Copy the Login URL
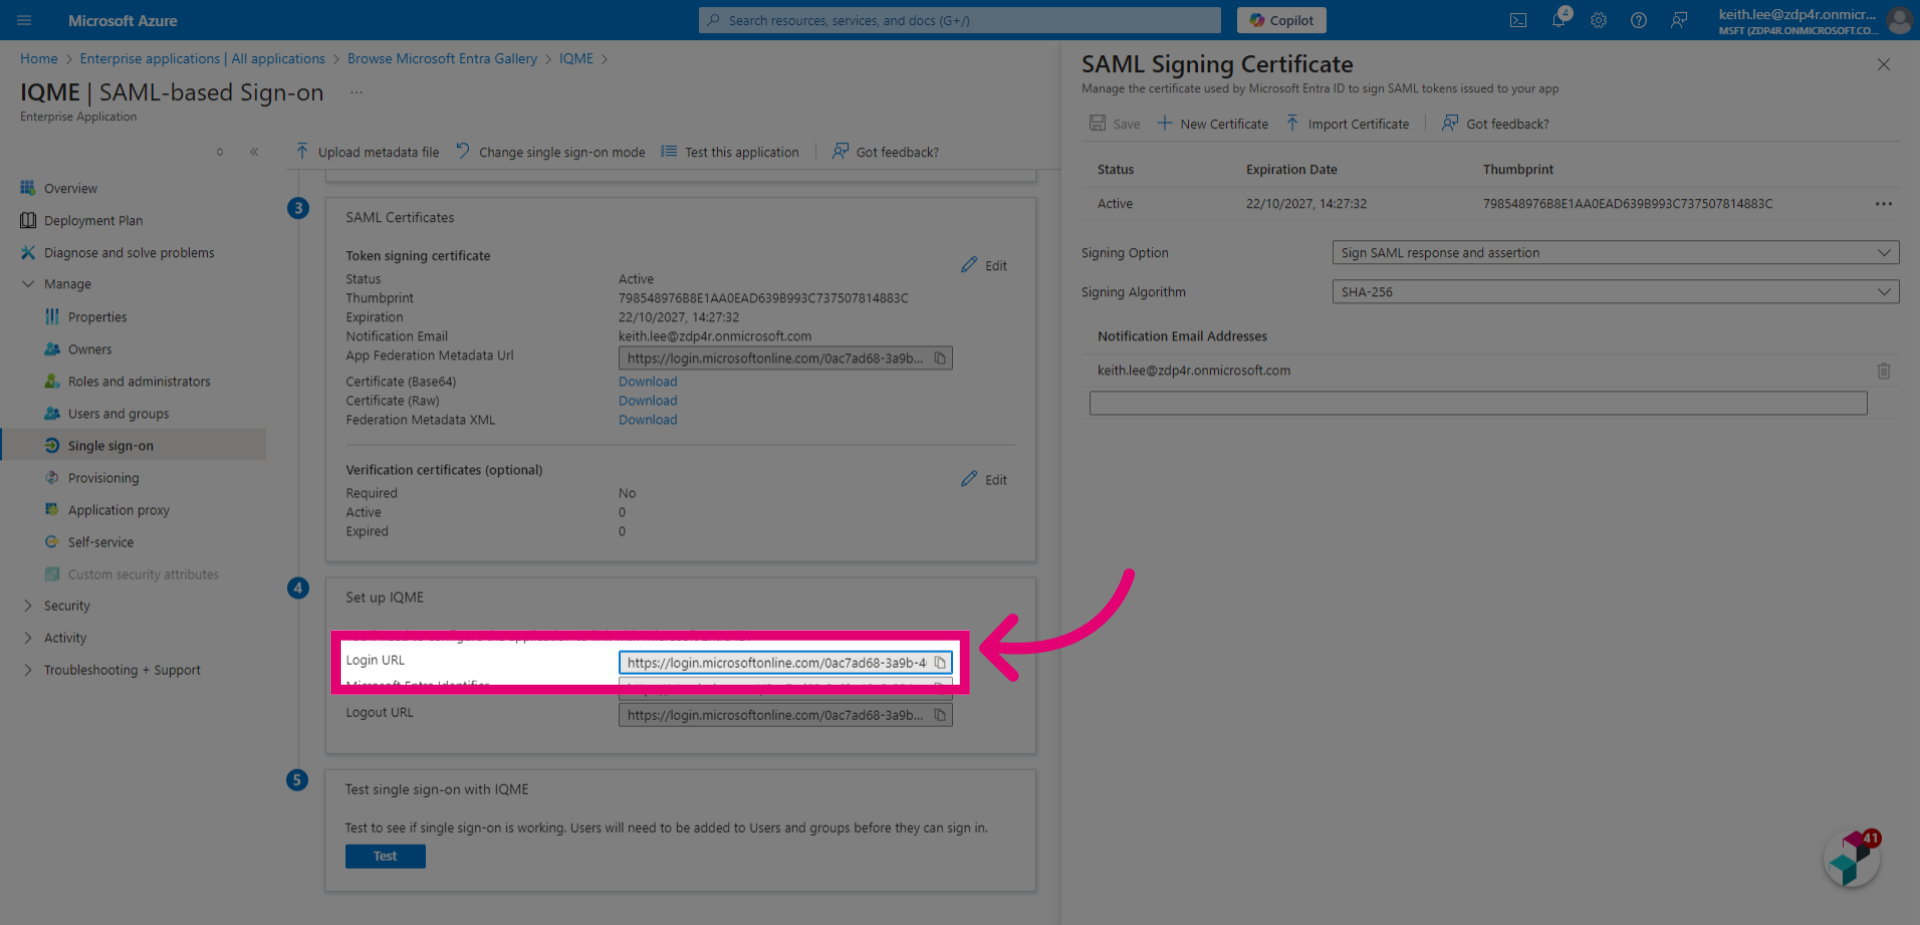 coord(940,662)
